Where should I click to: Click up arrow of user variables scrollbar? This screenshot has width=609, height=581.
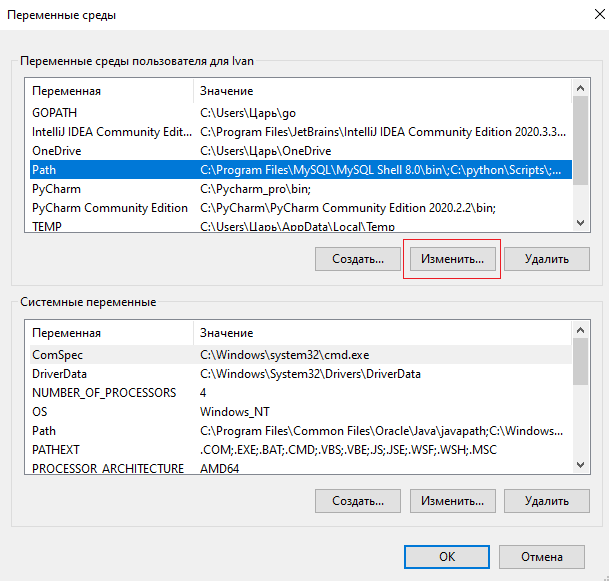[x=581, y=88]
